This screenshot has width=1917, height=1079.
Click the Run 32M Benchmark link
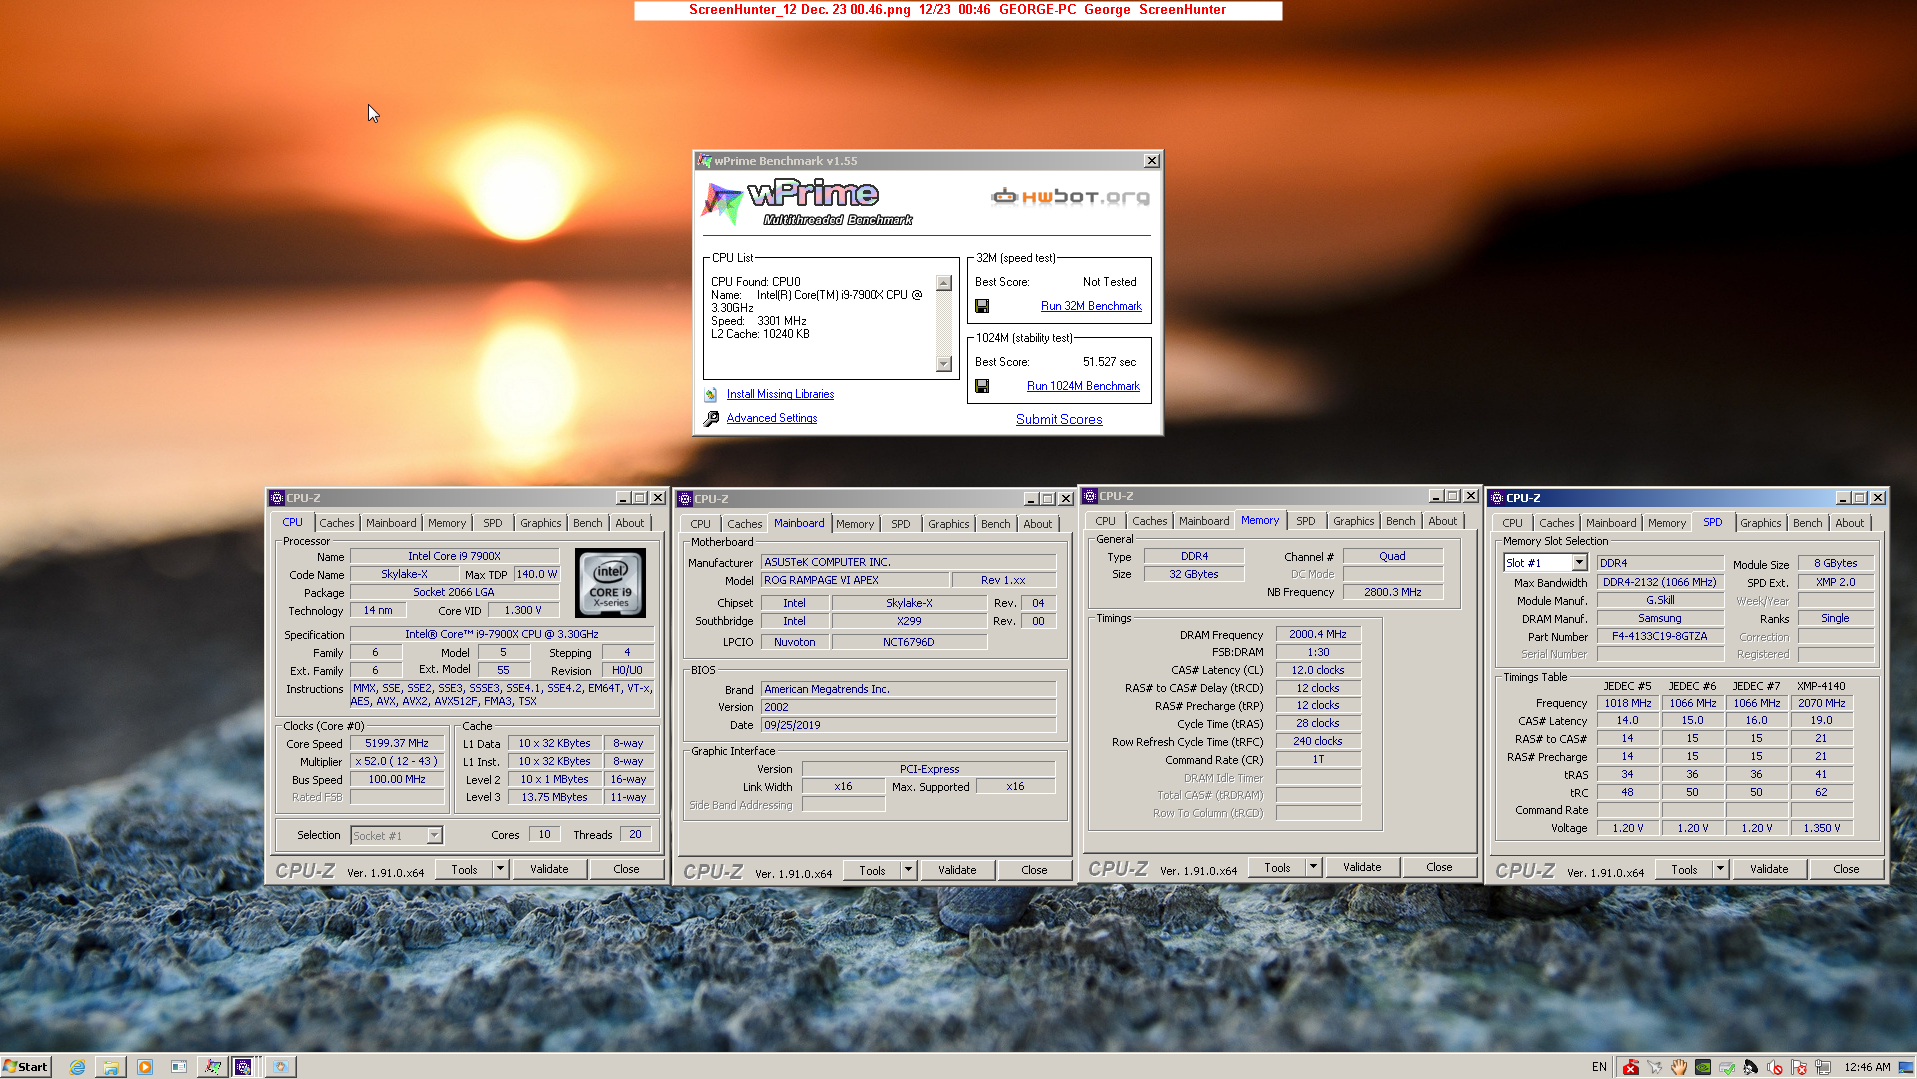pos(1091,306)
